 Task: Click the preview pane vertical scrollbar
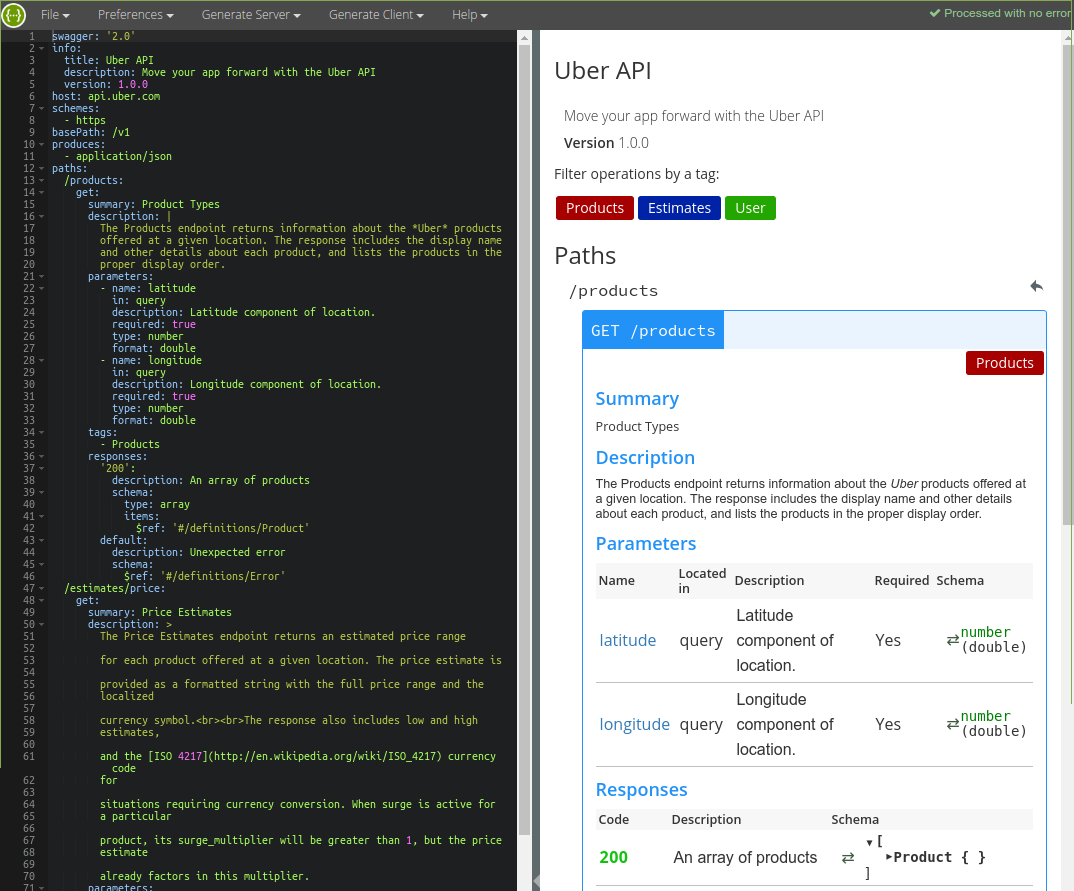[x=1067, y=300]
